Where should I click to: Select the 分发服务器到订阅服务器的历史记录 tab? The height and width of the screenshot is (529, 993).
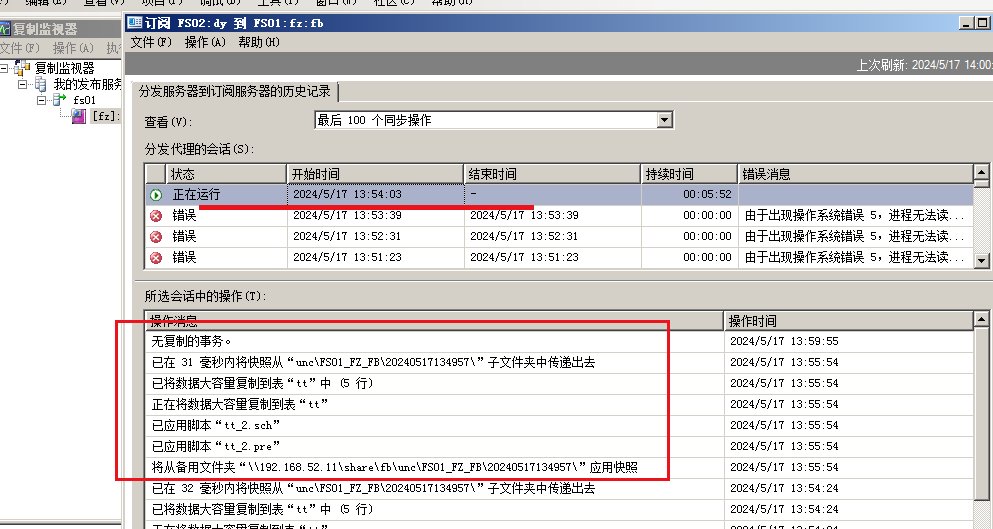click(235, 91)
